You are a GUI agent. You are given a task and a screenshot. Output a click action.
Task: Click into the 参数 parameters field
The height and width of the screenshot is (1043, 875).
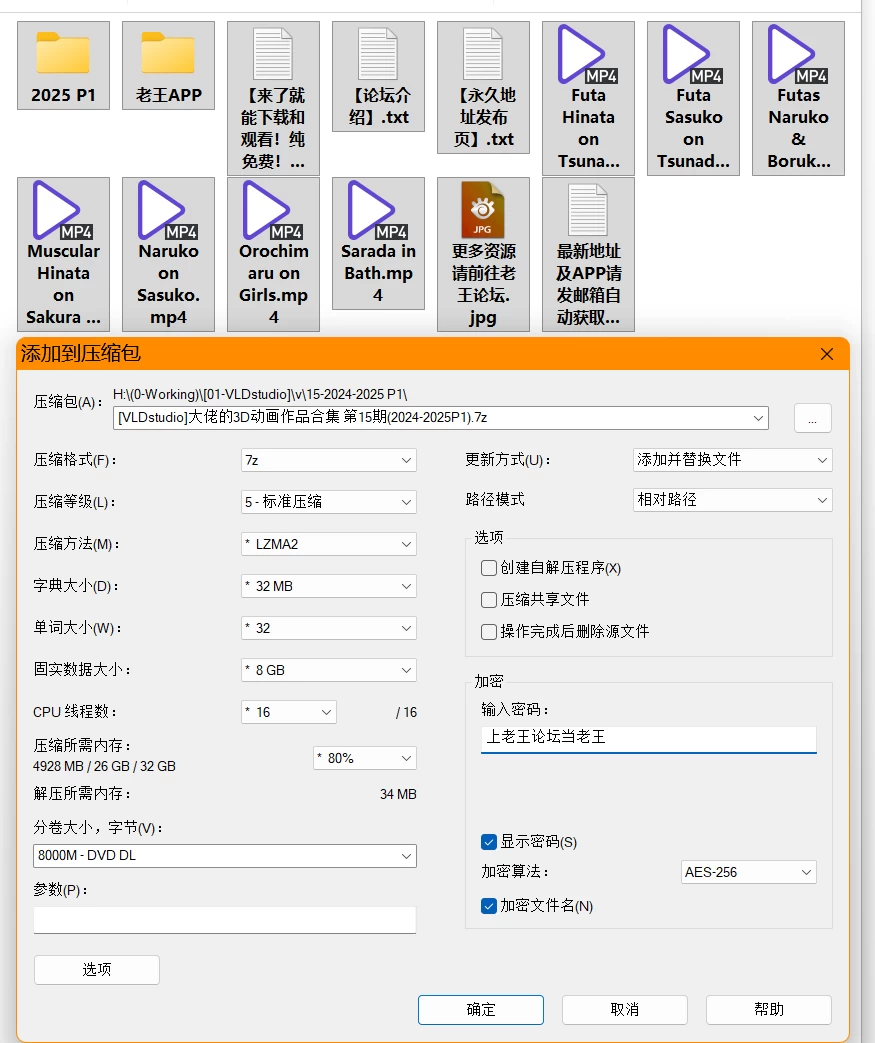click(225, 920)
